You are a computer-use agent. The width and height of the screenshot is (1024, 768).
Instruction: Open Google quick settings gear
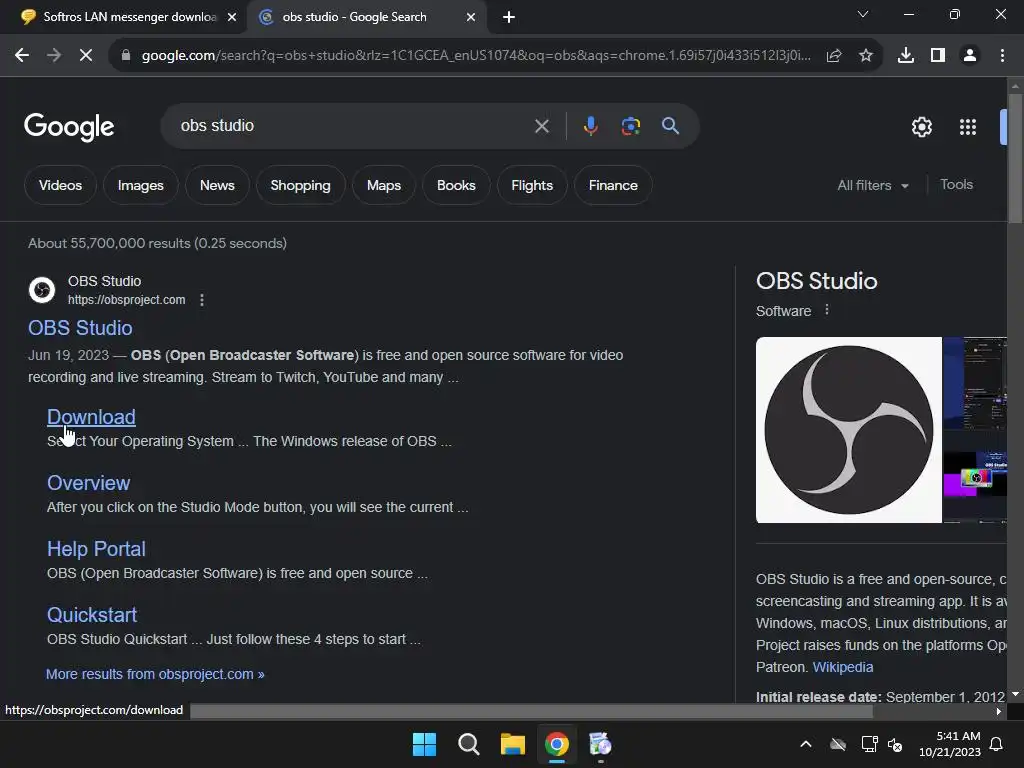(x=921, y=127)
